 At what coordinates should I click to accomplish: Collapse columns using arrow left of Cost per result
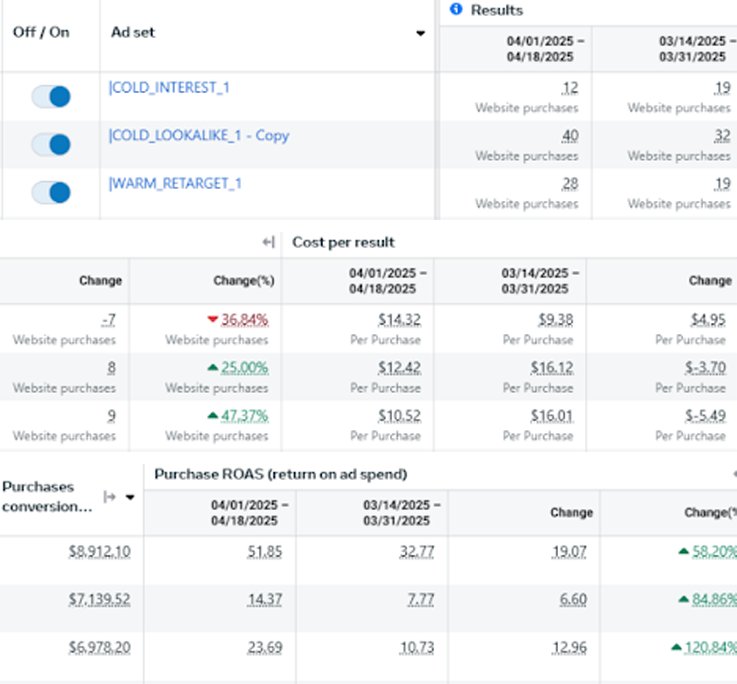click(268, 242)
